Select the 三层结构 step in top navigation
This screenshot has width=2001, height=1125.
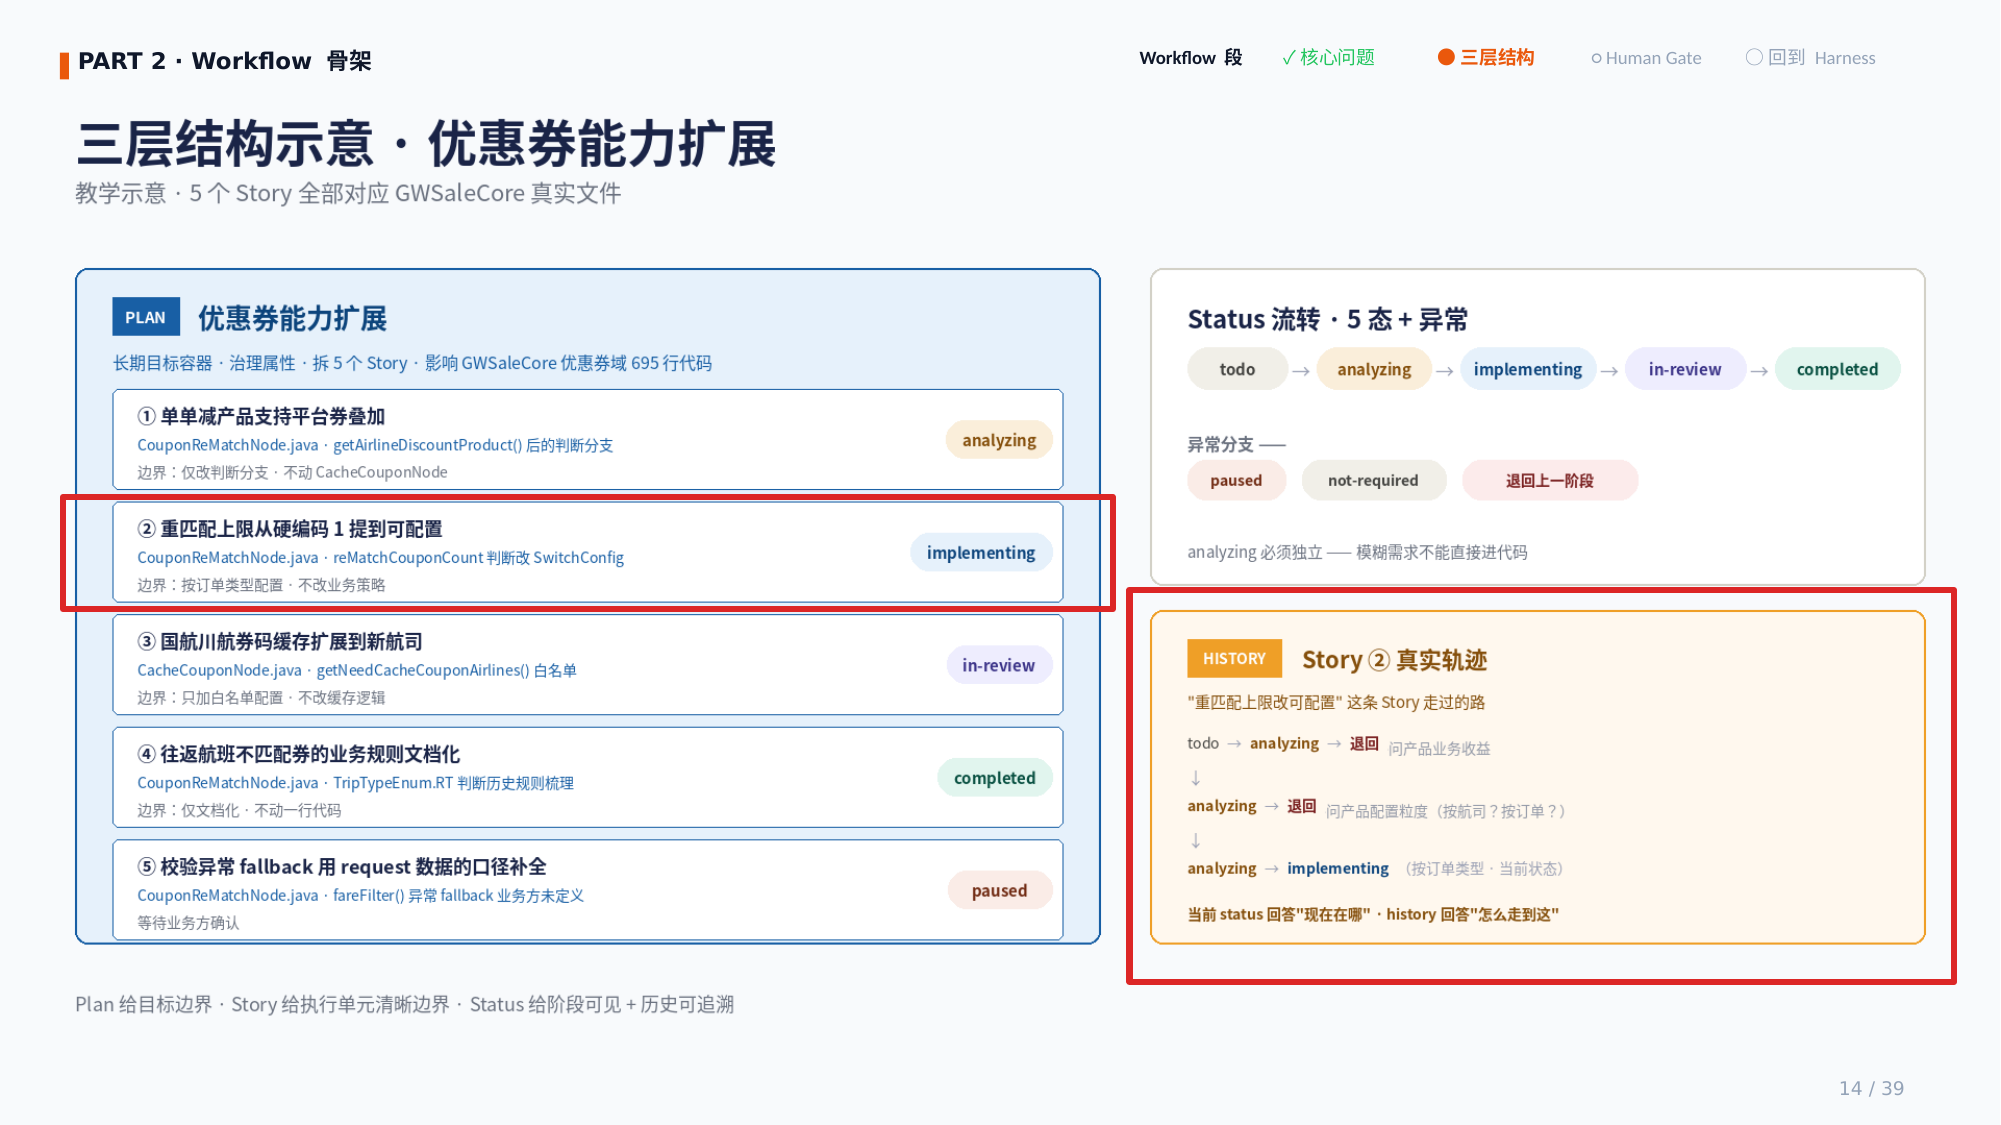[1486, 58]
